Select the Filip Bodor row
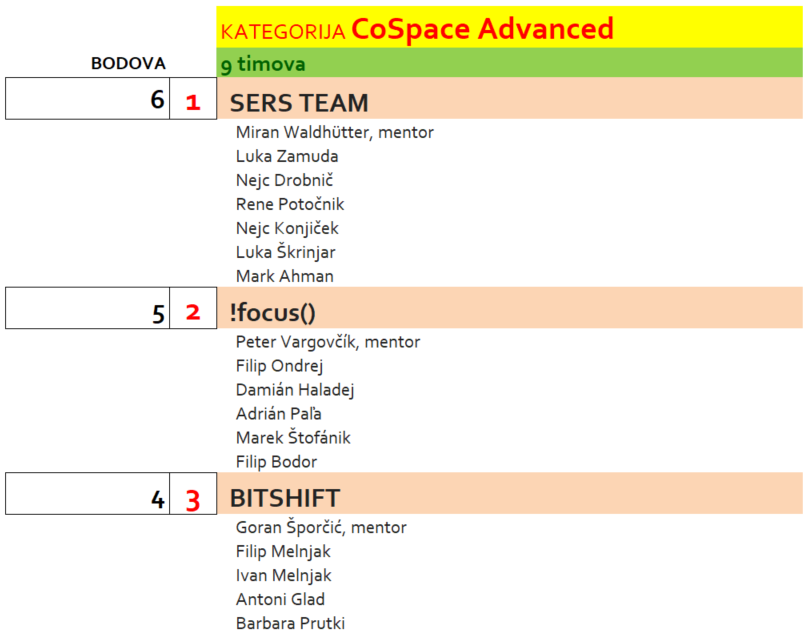Screen dimensions: 803x632 pyautogui.click(x=276, y=462)
